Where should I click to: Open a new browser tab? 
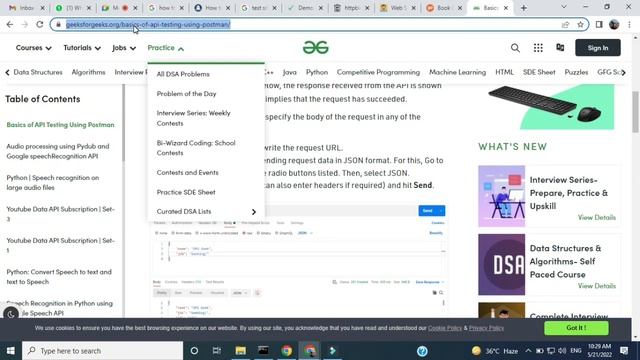click(524, 8)
